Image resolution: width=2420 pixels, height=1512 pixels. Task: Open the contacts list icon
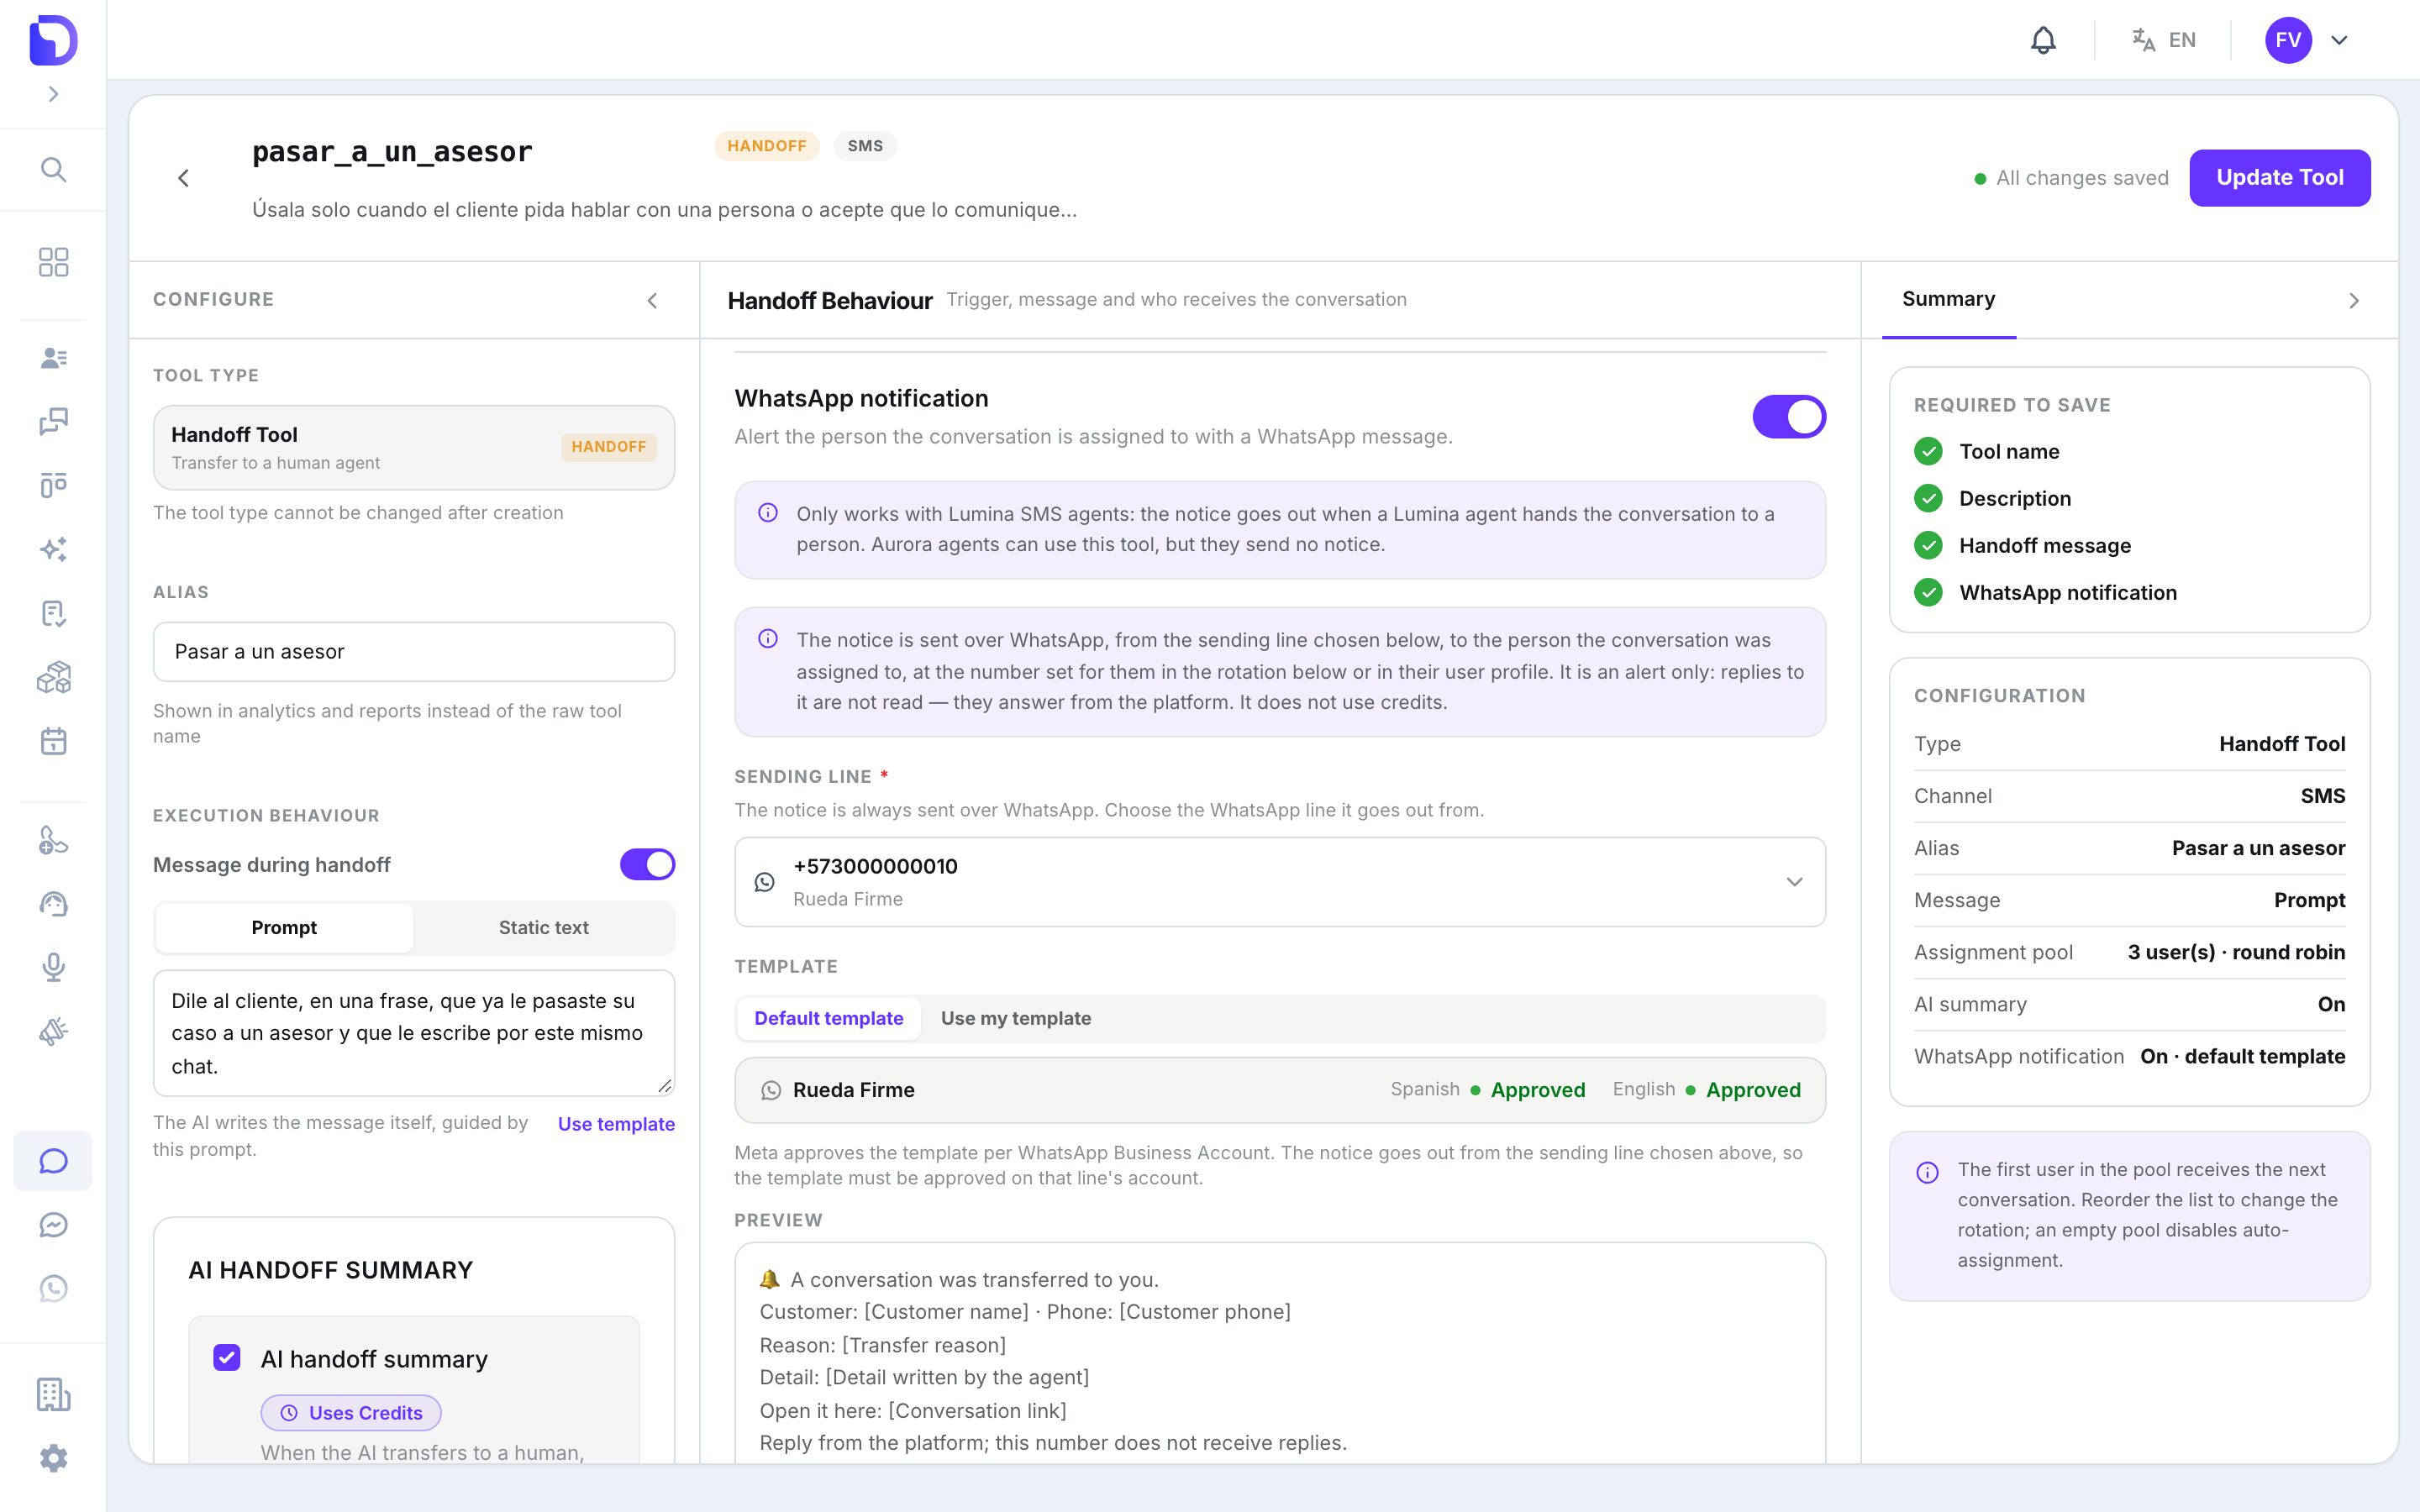coord(53,357)
